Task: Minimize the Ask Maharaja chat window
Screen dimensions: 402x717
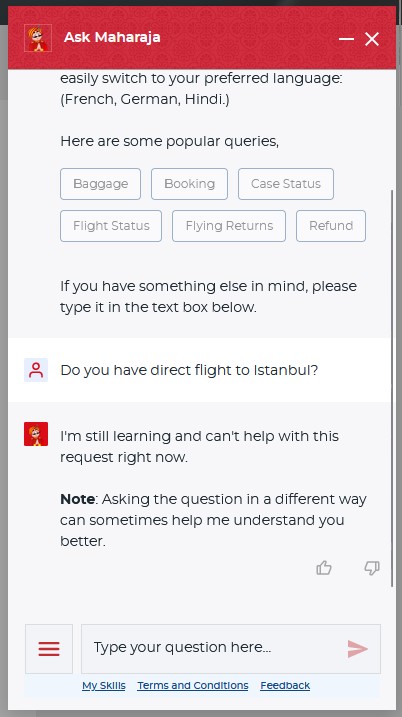Action: pos(346,39)
